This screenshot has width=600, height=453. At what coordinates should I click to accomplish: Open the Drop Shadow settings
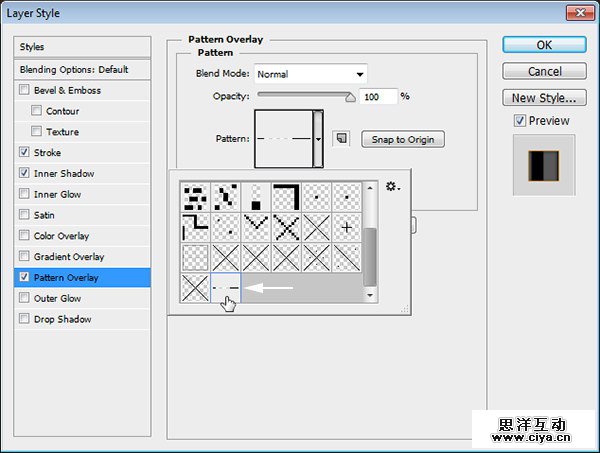pyautogui.click(x=62, y=319)
